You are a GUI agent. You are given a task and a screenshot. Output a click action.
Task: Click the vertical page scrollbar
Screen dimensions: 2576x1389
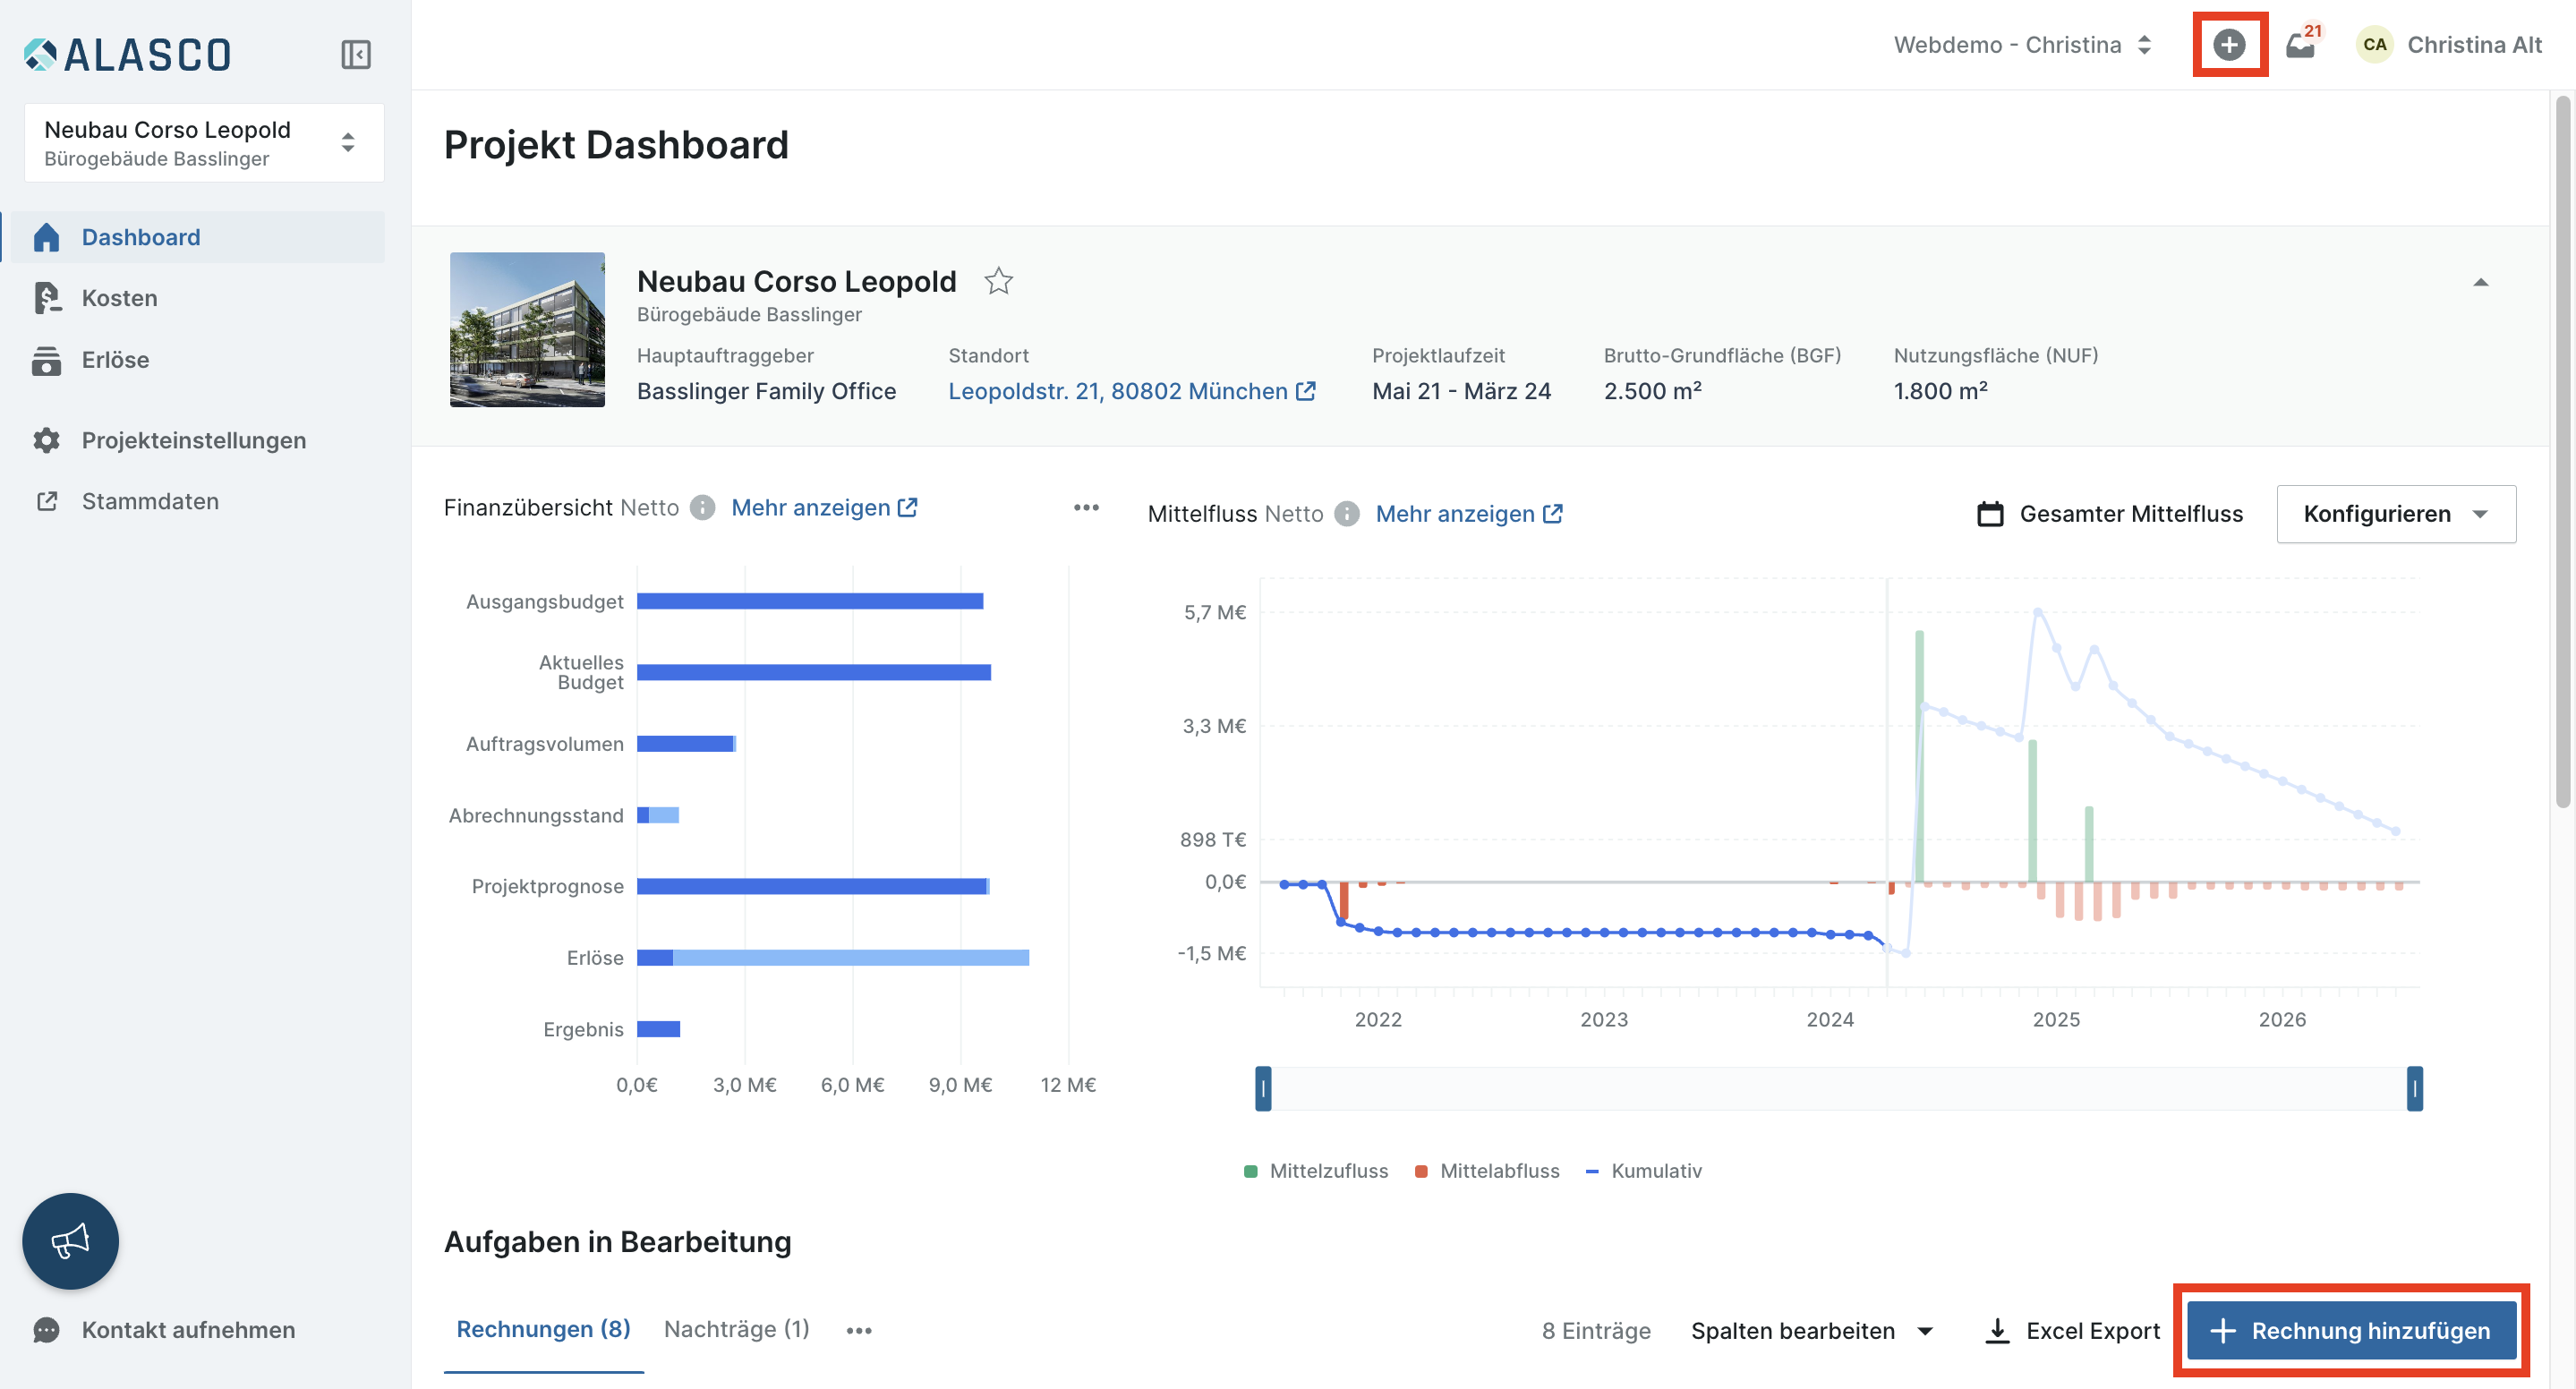[x=2562, y=450]
